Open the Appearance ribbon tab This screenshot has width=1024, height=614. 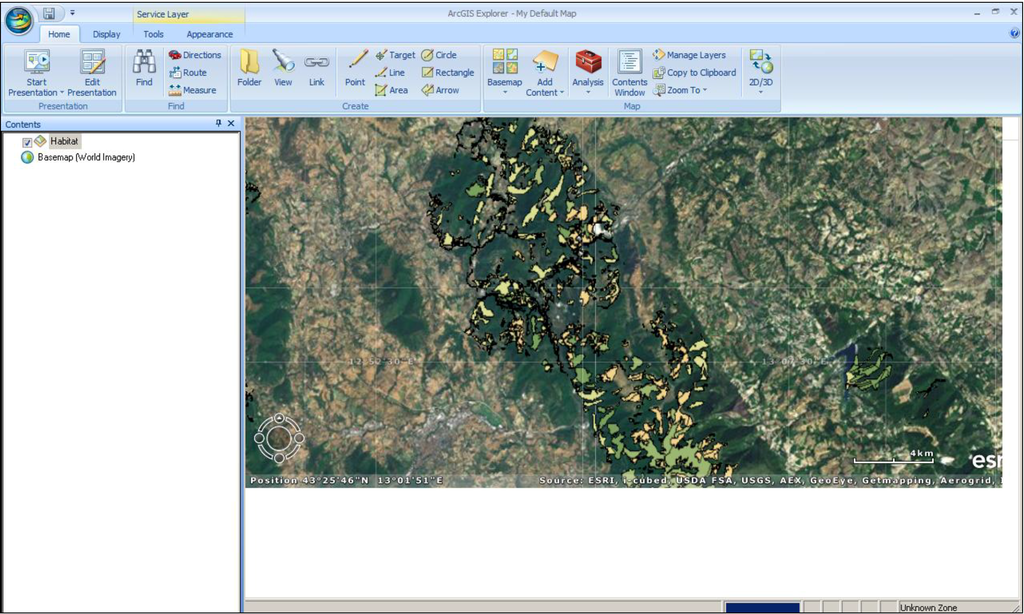point(209,34)
